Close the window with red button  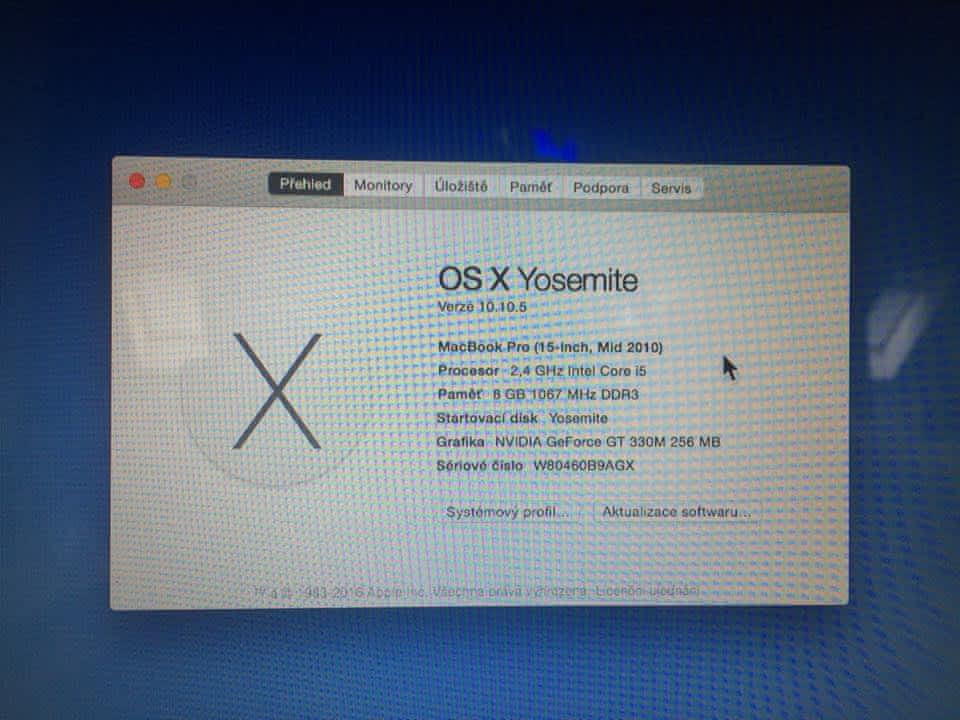[x=137, y=181]
